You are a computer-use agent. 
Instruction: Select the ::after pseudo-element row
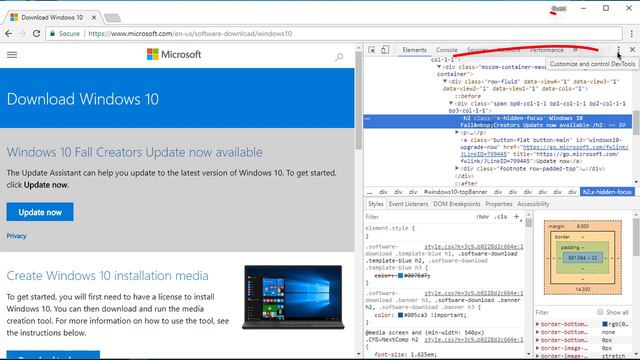[466, 183]
